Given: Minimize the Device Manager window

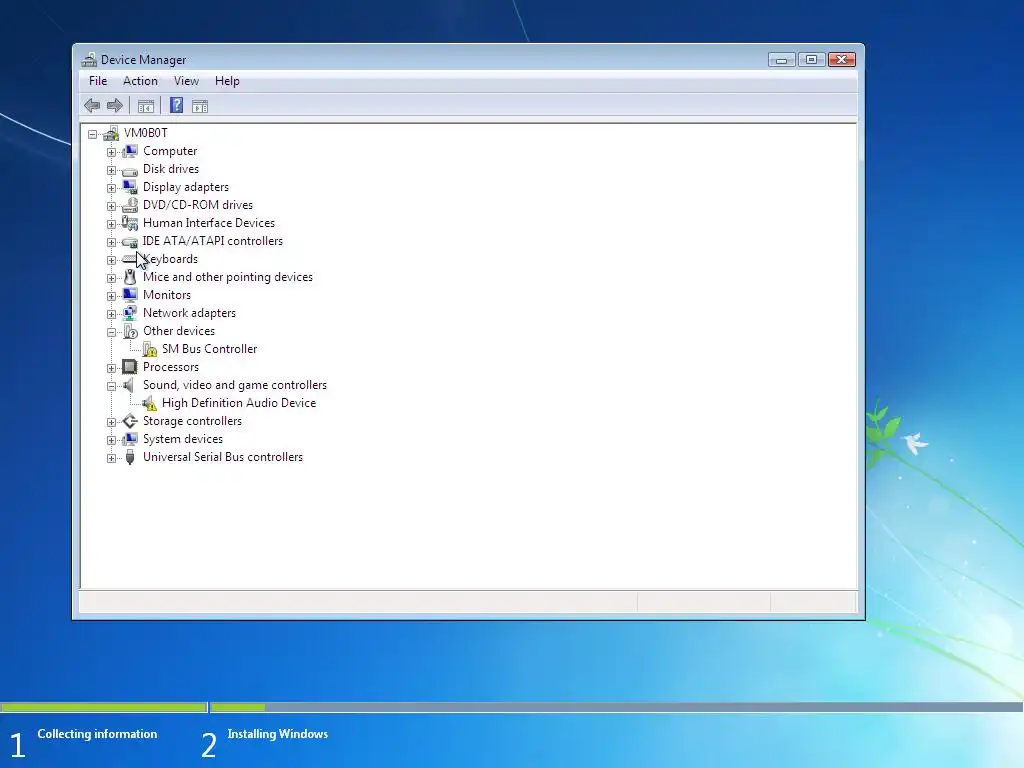Looking at the screenshot, I should 782,60.
